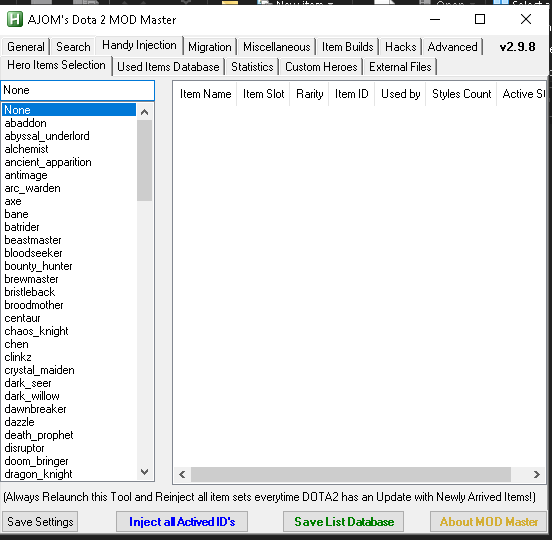Select clinkz hero entry
The width and height of the screenshot is (552, 540).
coord(69,357)
